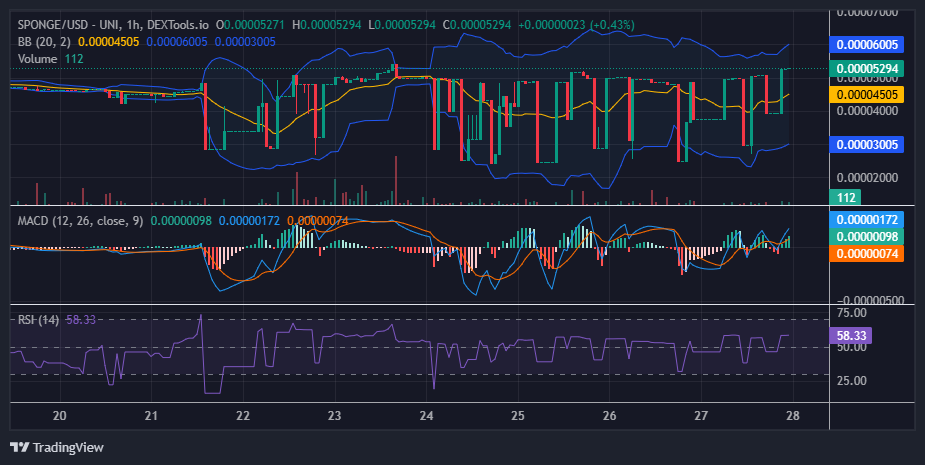Click date 20 on the time axis
This screenshot has height=465, width=925.
tap(60, 415)
